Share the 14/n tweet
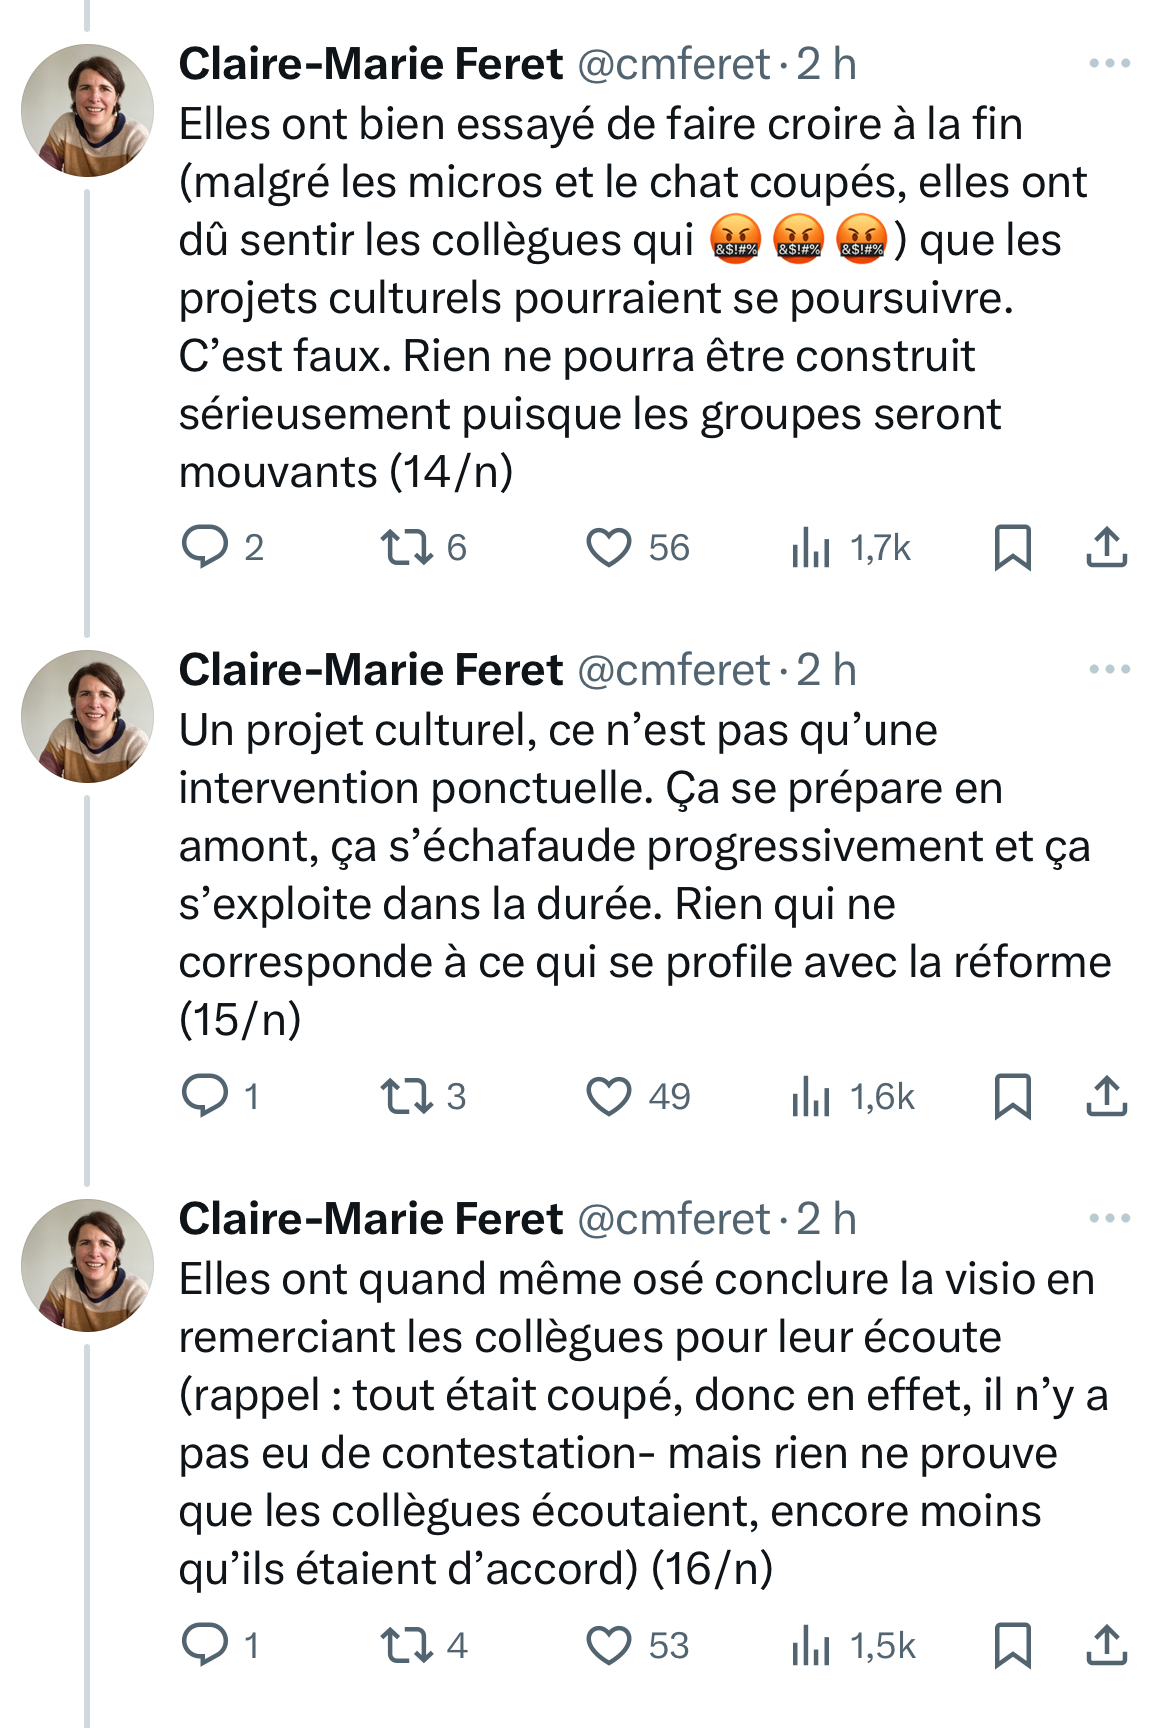Screen dimensions: 1155x1728 [1106, 548]
